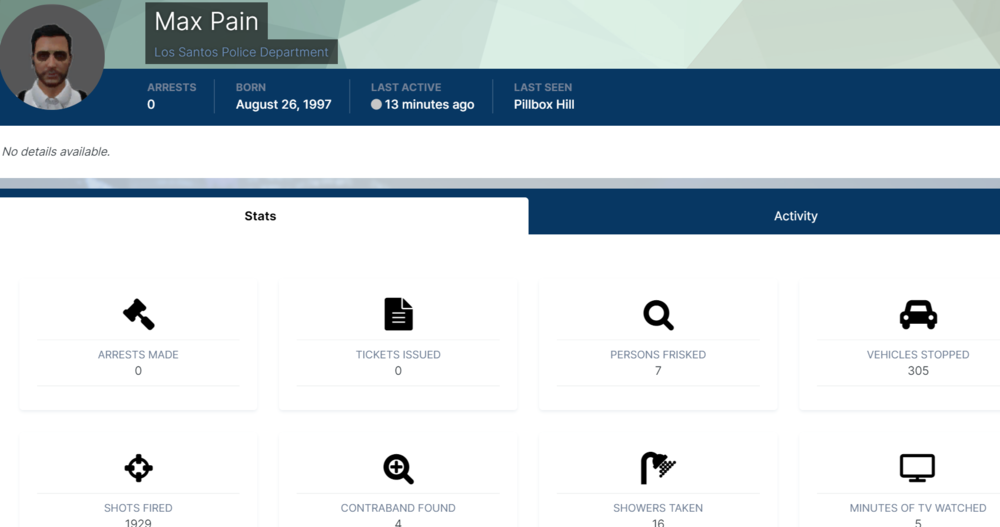
Task: Click the value 305 under Vehicles Stopped
Action: tap(918, 371)
